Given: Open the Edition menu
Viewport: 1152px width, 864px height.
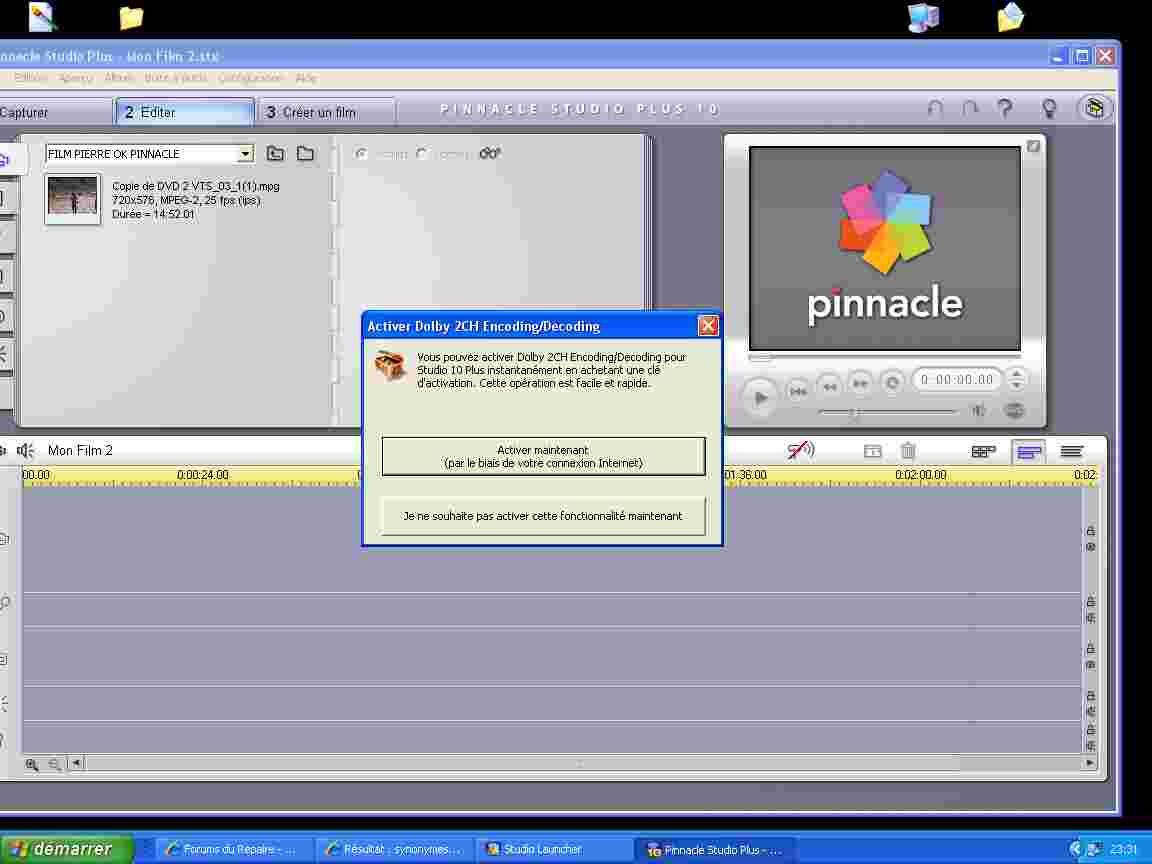Looking at the screenshot, I should click(31, 78).
